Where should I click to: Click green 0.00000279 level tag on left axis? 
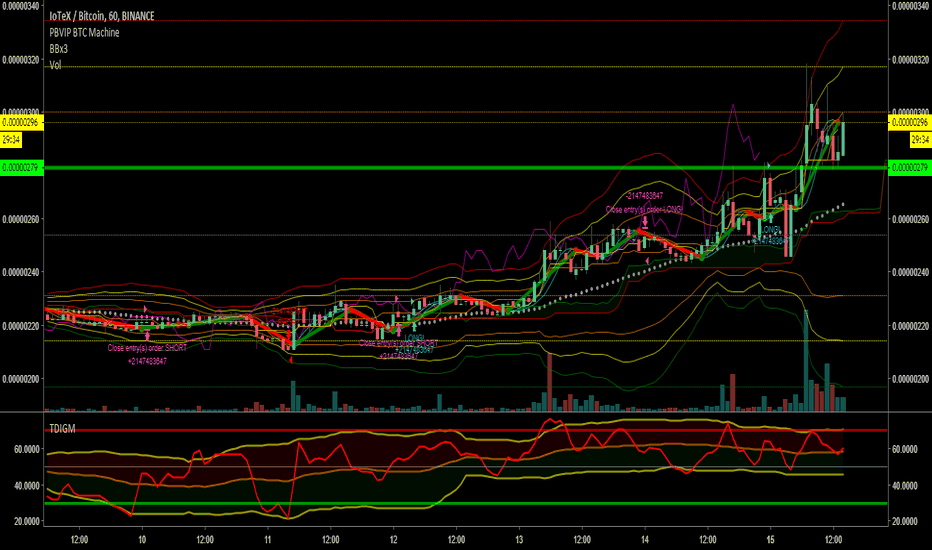pyautogui.click(x=21, y=168)
